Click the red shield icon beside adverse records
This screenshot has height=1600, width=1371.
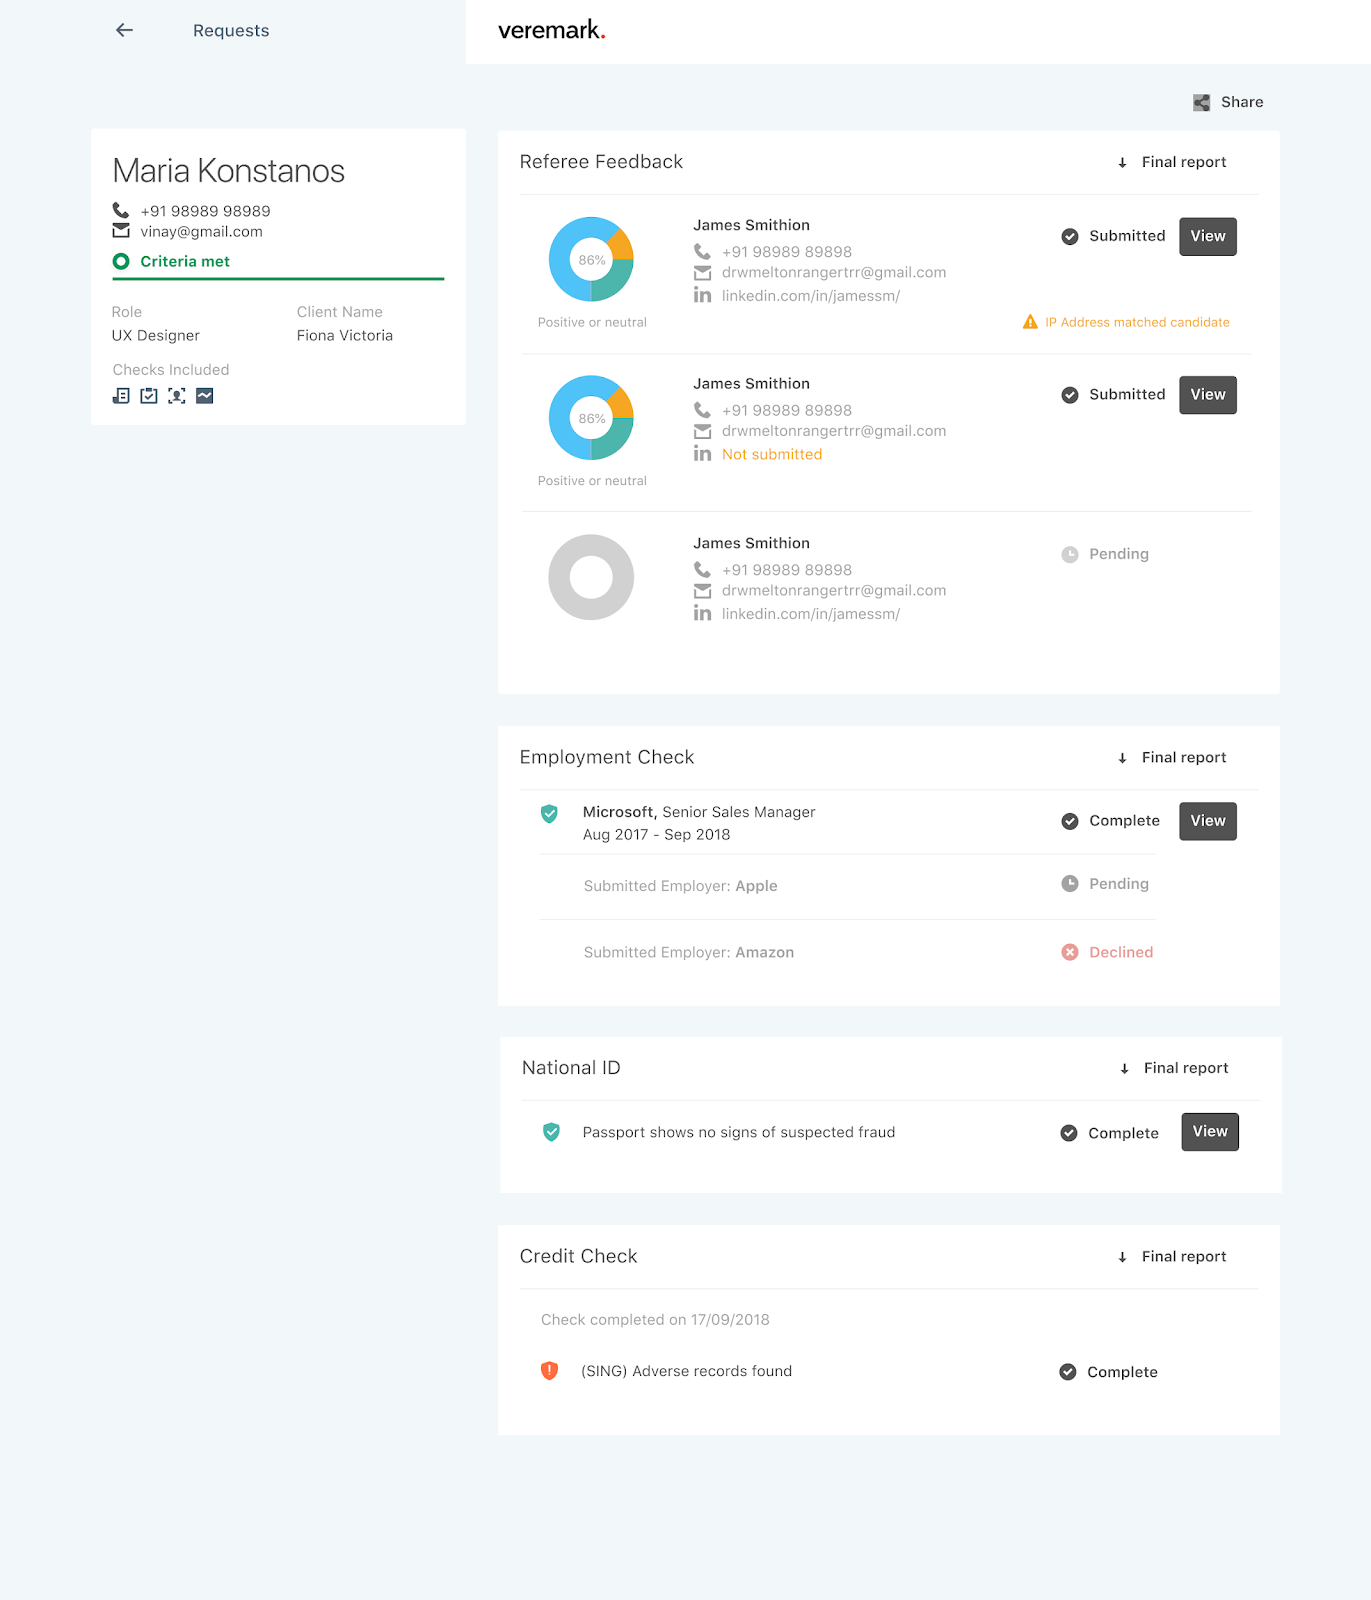(x=549, y=1371)
